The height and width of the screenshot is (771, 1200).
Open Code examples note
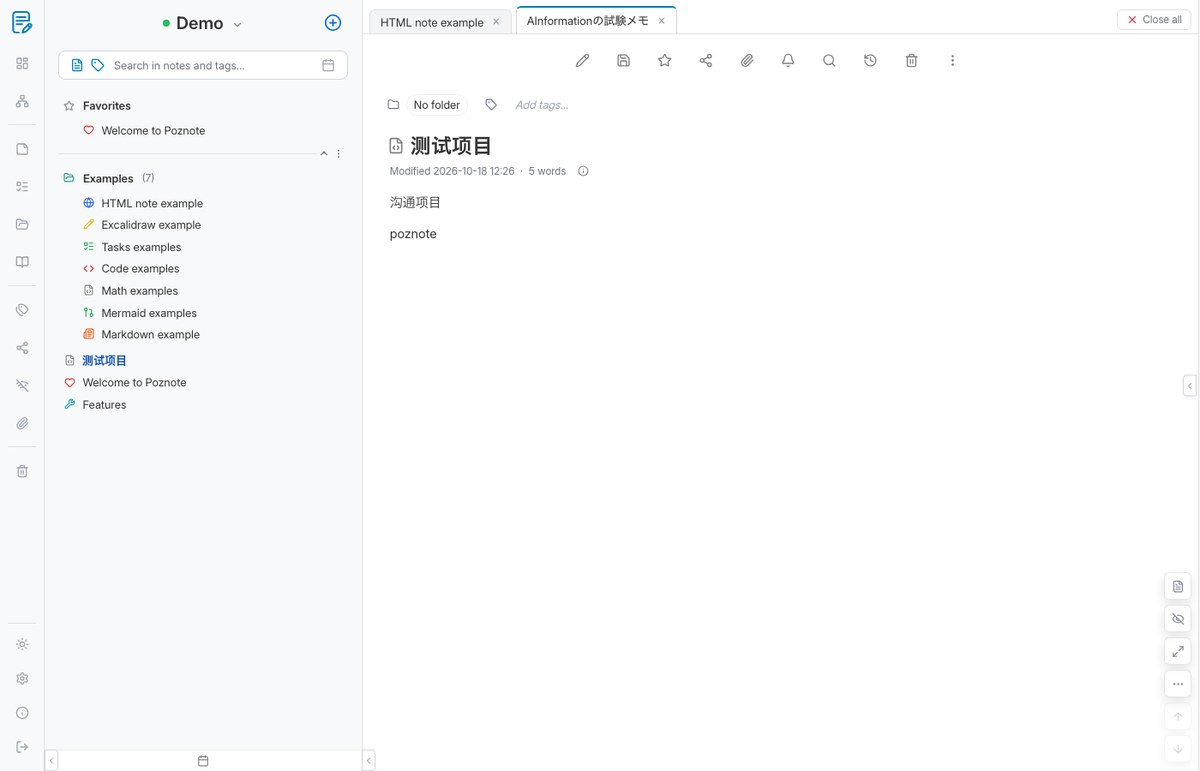(x=140, y=268)
